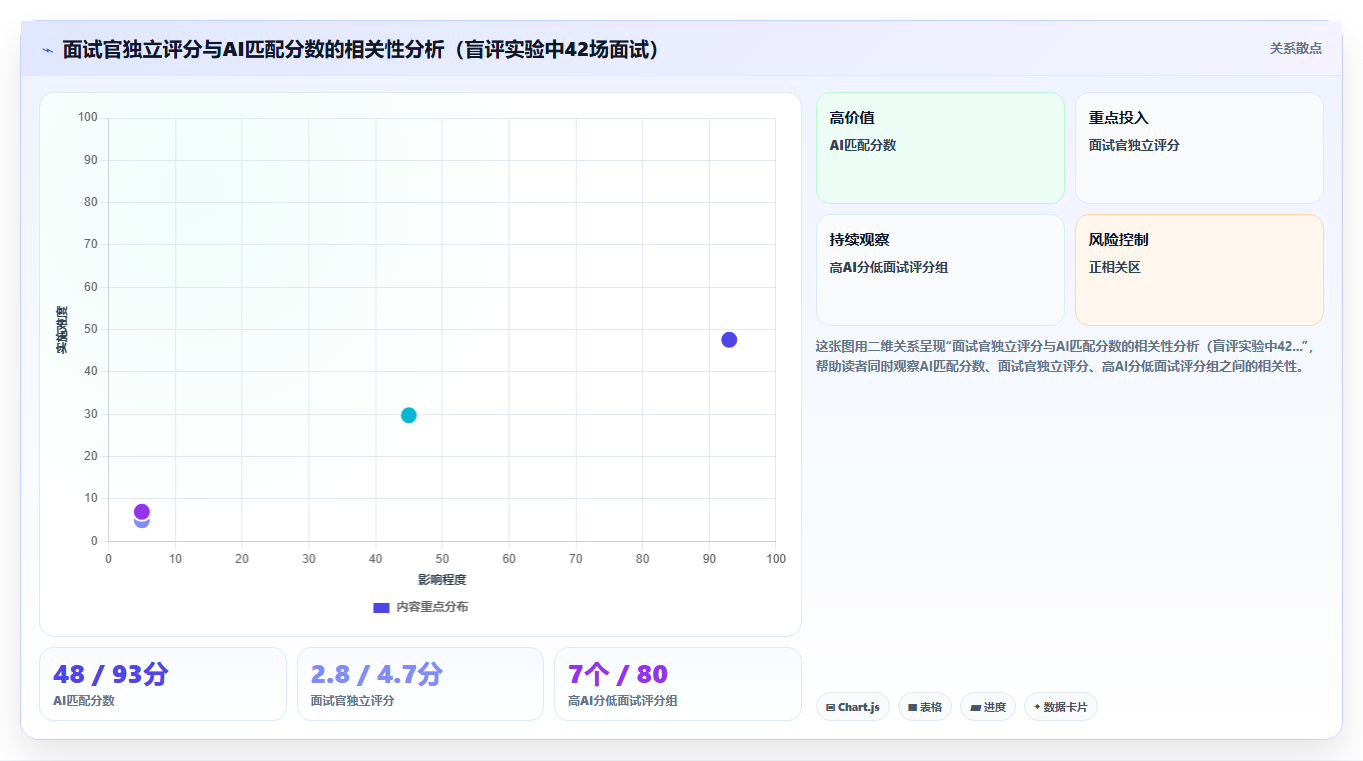Toggle the 内容重点分布 legend swatch
This screenshot has width=1363, height=761.
[381, 607]
